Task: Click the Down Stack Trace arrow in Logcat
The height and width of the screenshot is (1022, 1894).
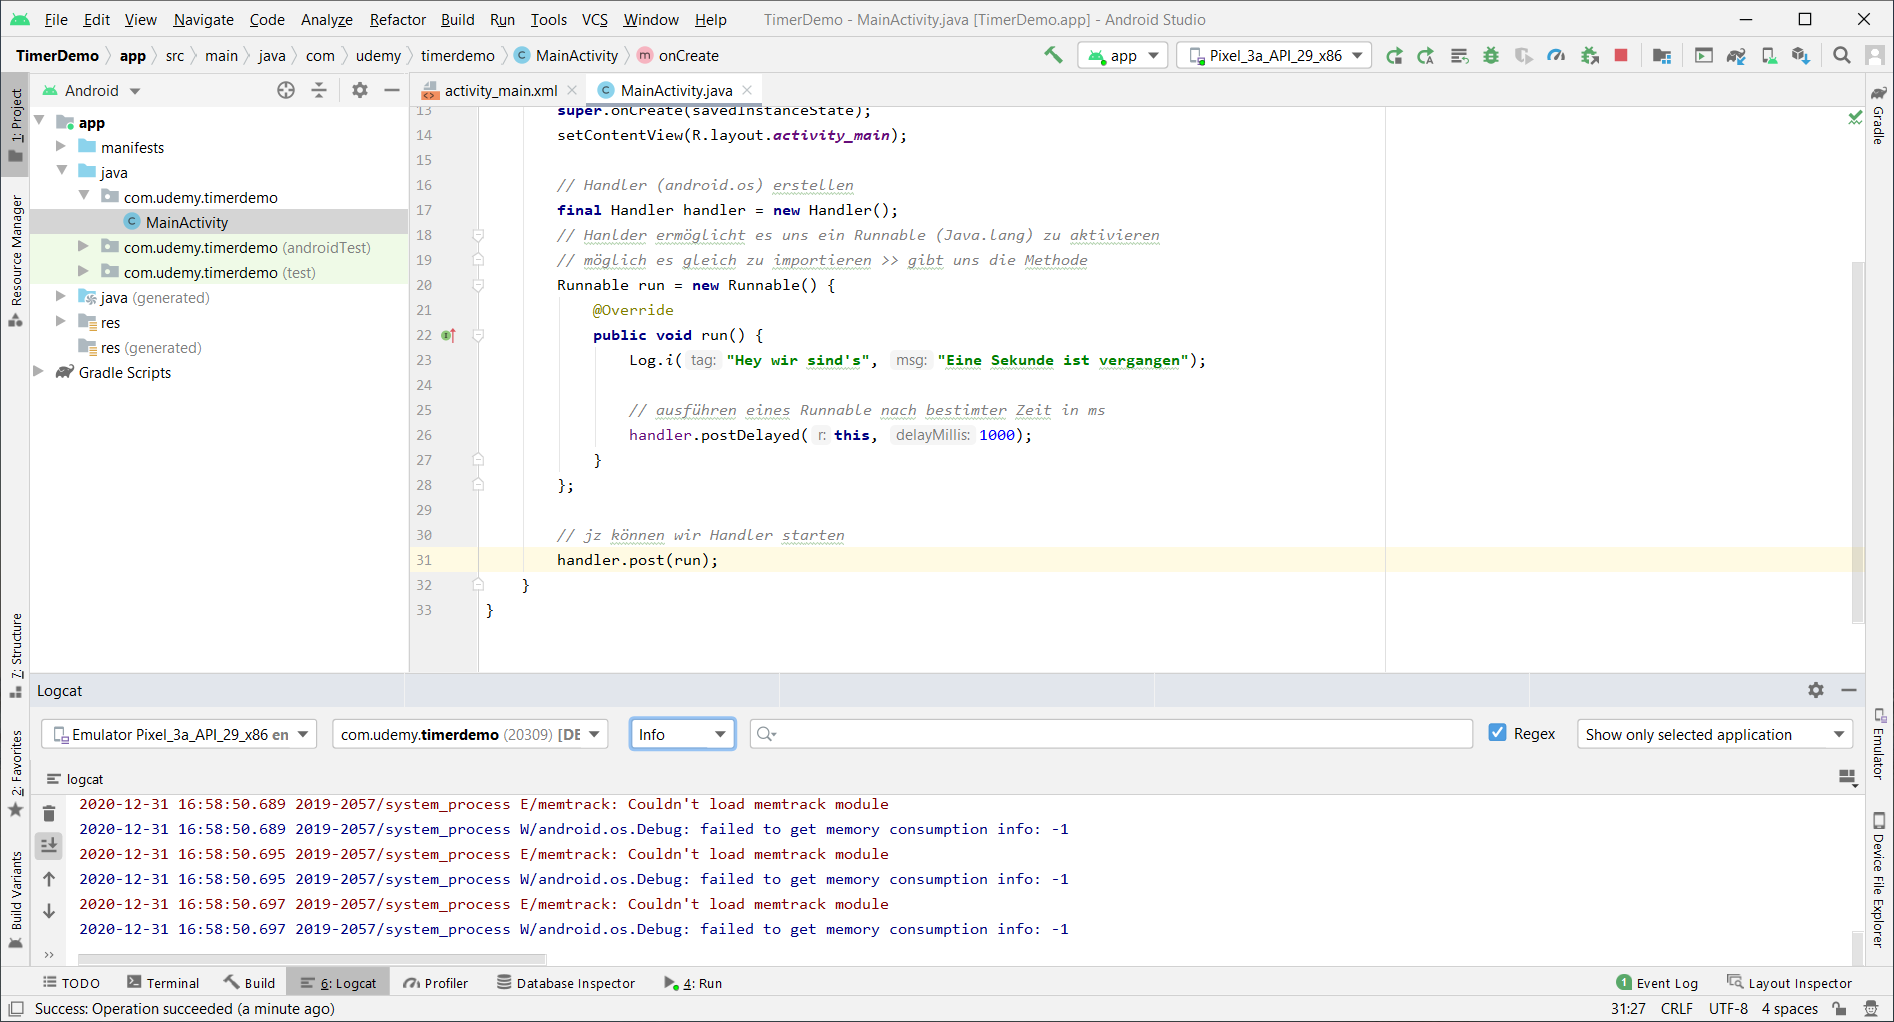Action: point(49,911)
